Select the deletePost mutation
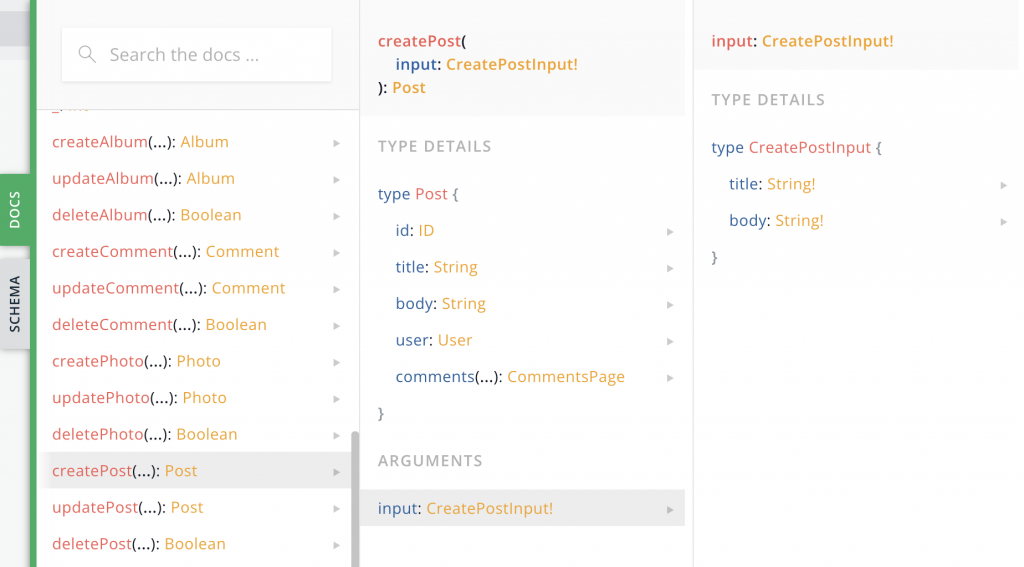1024x567 pixels. (x=91, y=544)
